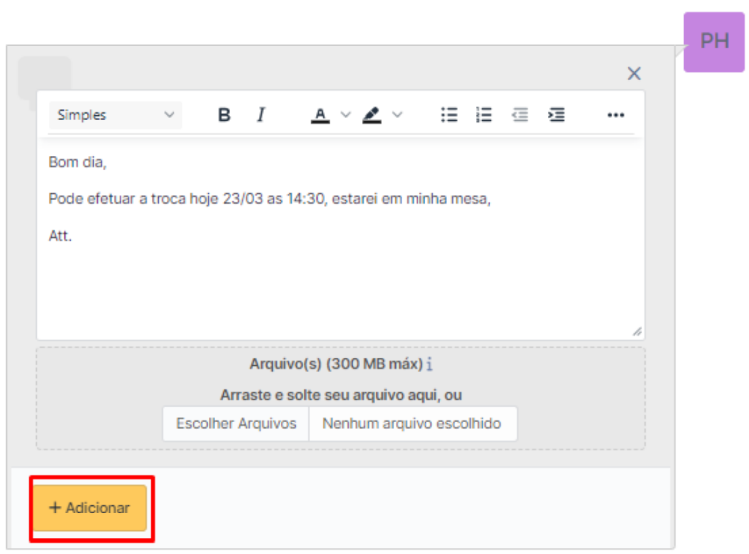The image size is (749, 554).
Task: Apply italic formatting
Action: click(x=261, y=115)
